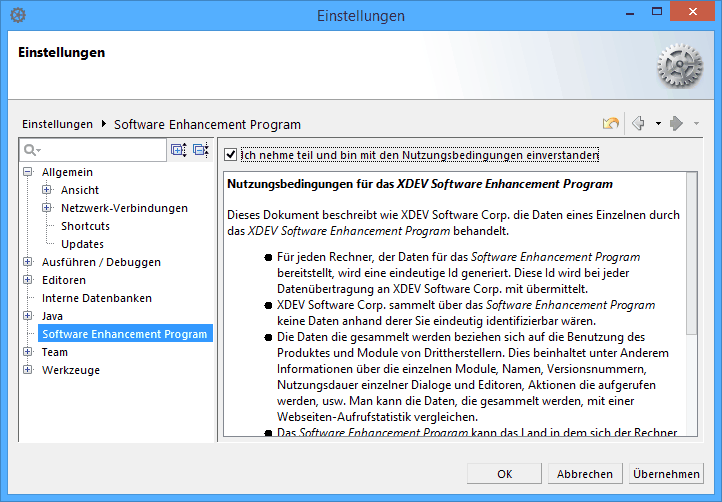Collapse the Allgemein tree node
The height and width of the screenshot is (502, 722).
[x=28, y=172]
